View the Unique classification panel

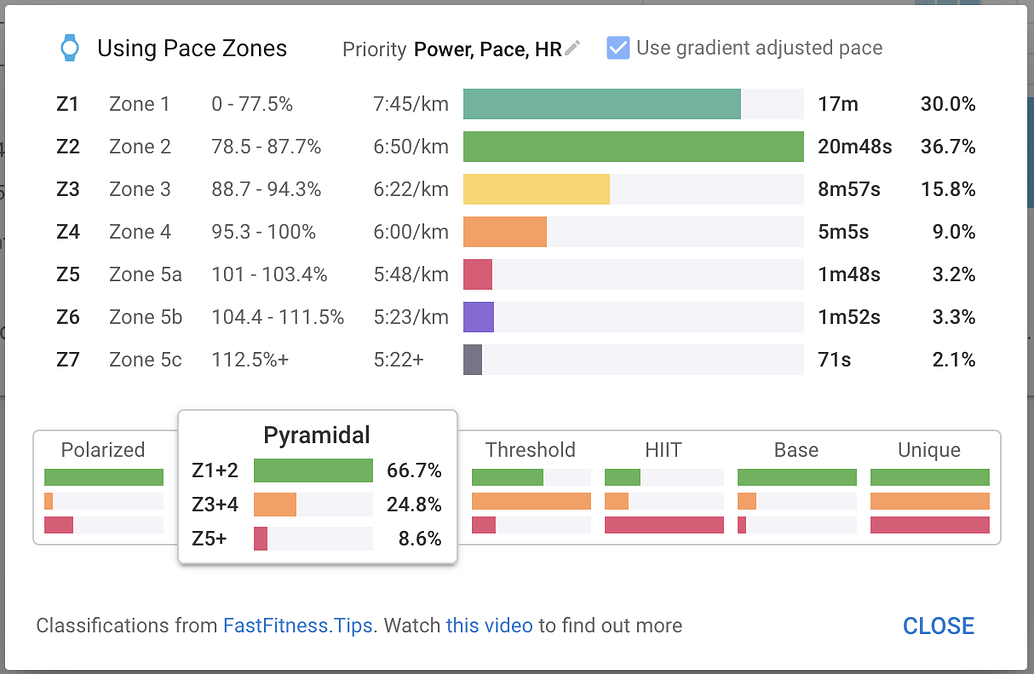pos(929,490)
